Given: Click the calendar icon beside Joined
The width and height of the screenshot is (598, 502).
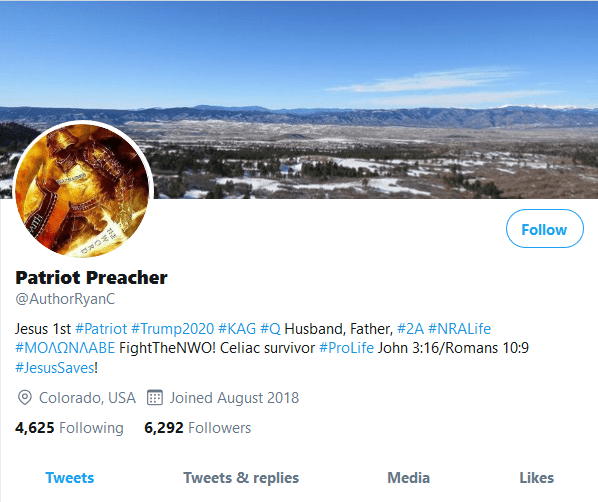Looking at the screenshot, I should pyautogui.click(x=155, y=397).
